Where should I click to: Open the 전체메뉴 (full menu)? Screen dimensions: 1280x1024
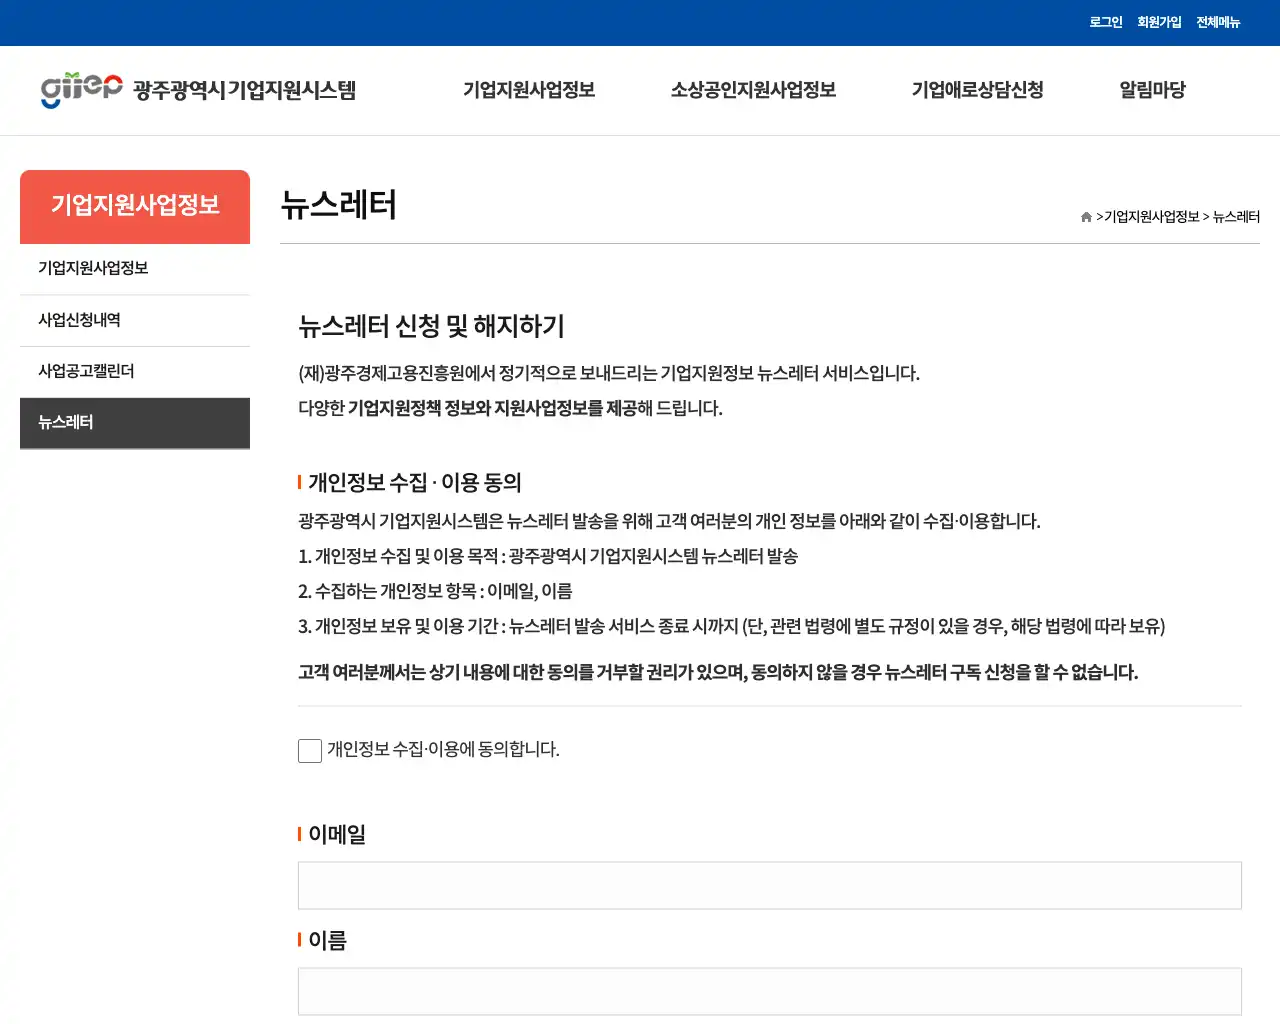(1218, 22)
